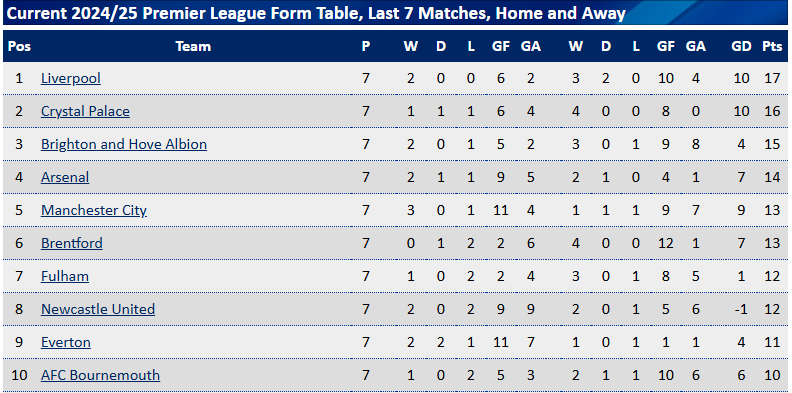Open the Crystal Palace team link
Image resolution: width=792 pixels, height=393 pixels.
coord(85,111)
